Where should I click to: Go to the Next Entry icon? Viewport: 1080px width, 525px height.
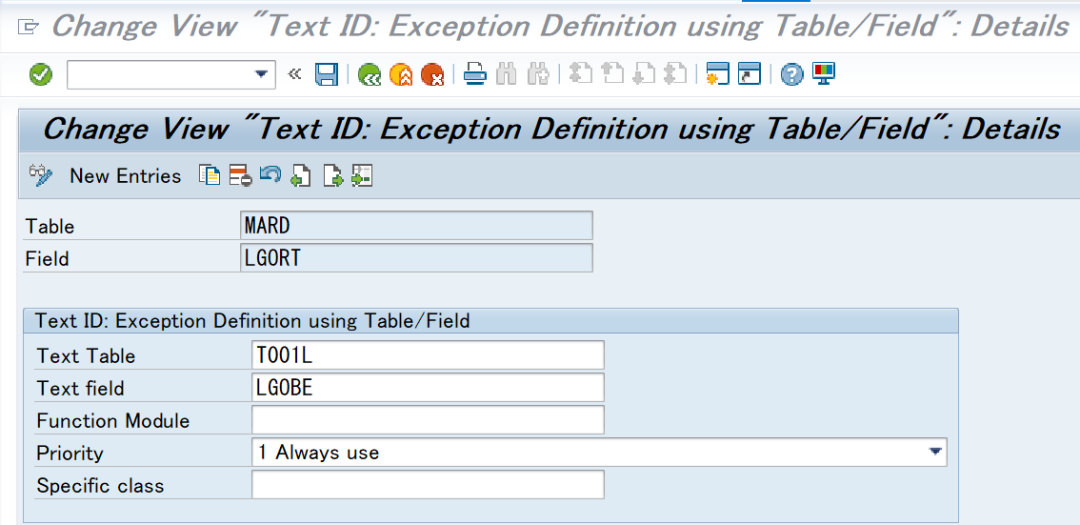[x=332, y=177]
